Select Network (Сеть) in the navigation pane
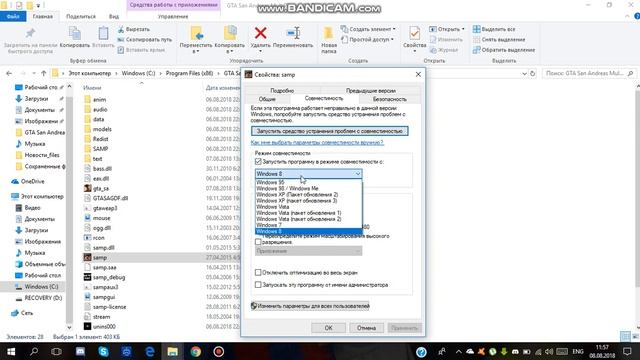 click(x=22, y=313)
